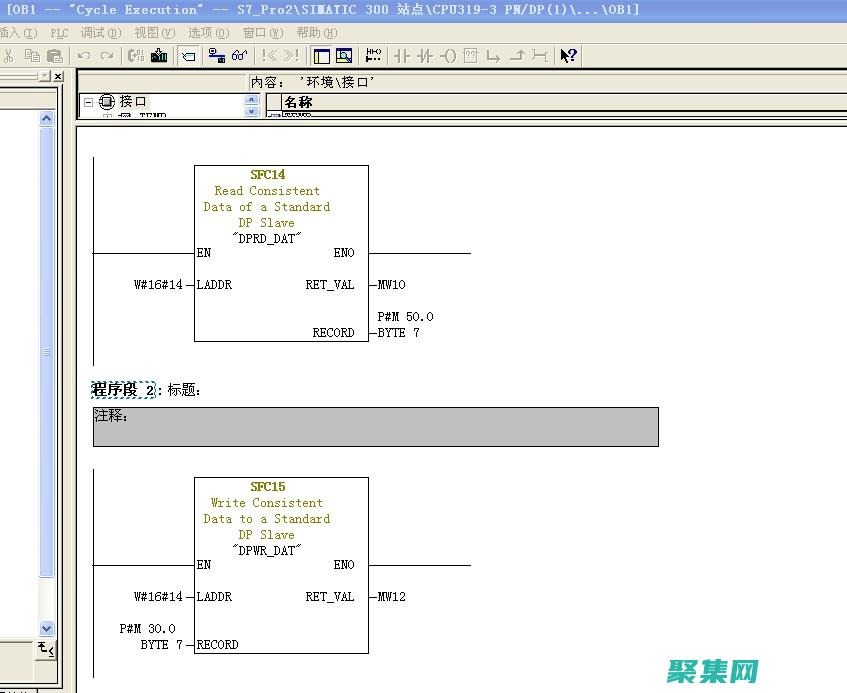Viewport: 847px width, 693px height.
Task: Collapse the 接口 tree node
Action: (x=88, y=102)
